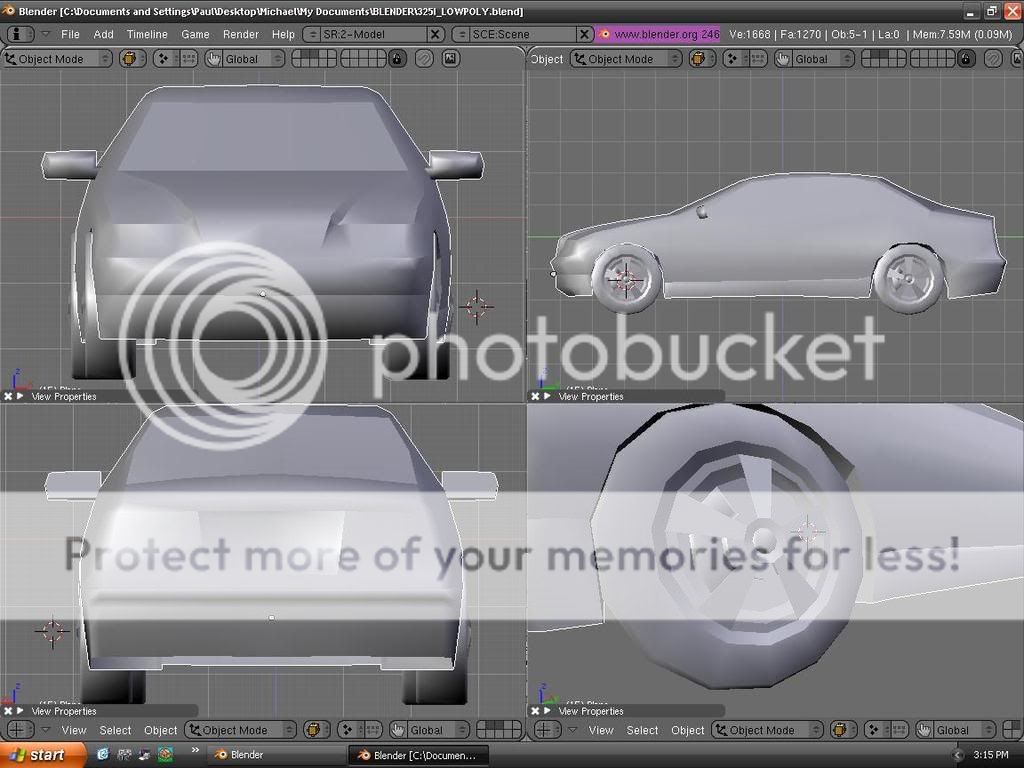Open the Timeline menu

(147, 33)
